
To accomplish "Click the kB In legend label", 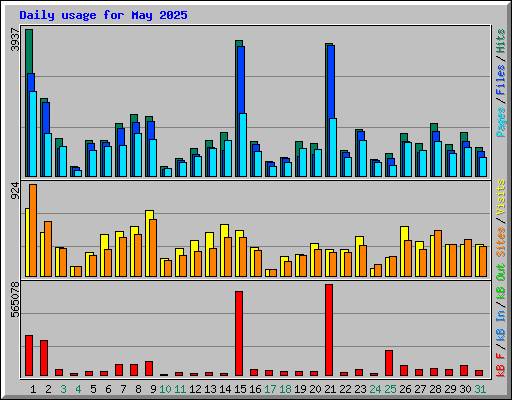I will [501, 325].
